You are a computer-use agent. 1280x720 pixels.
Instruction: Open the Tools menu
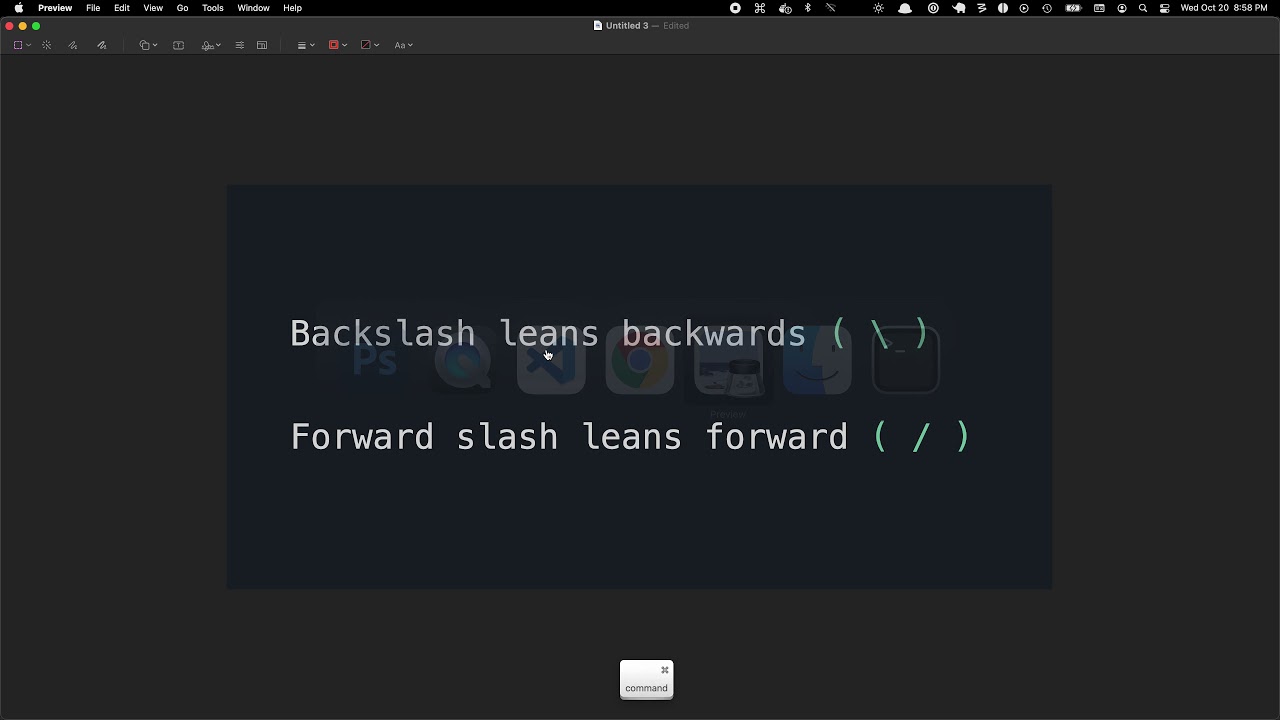[x=213, y=8]
